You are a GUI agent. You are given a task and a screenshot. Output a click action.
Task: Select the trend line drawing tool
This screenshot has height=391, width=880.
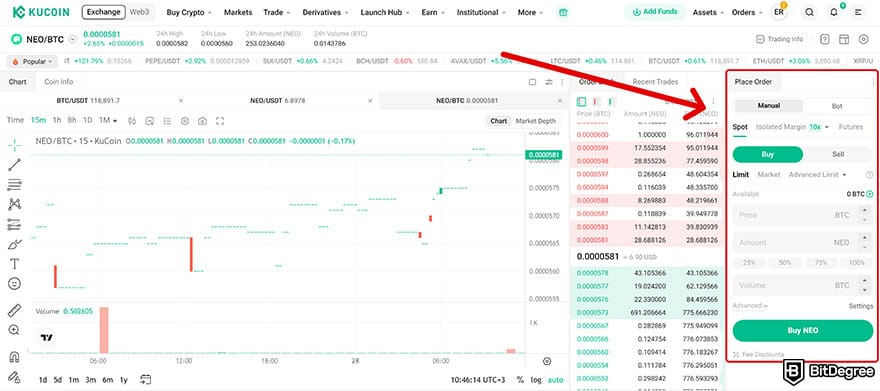15,164
